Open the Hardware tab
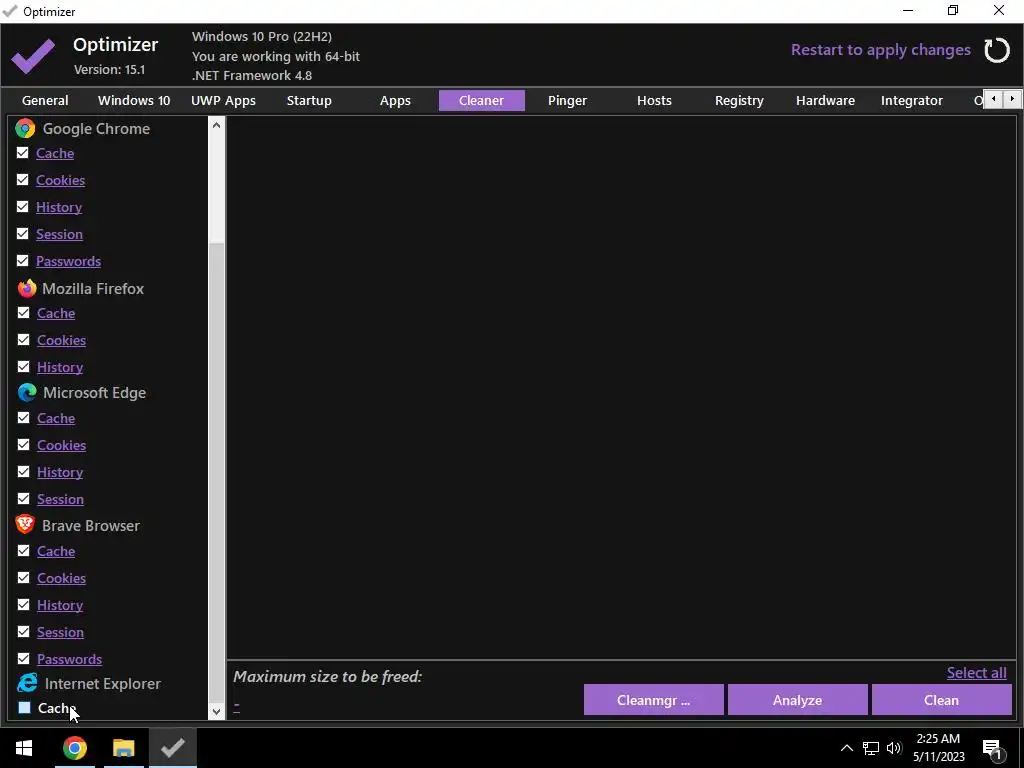Image resolution: width=1024 pixels, height=768 pixels. point(825,101)
